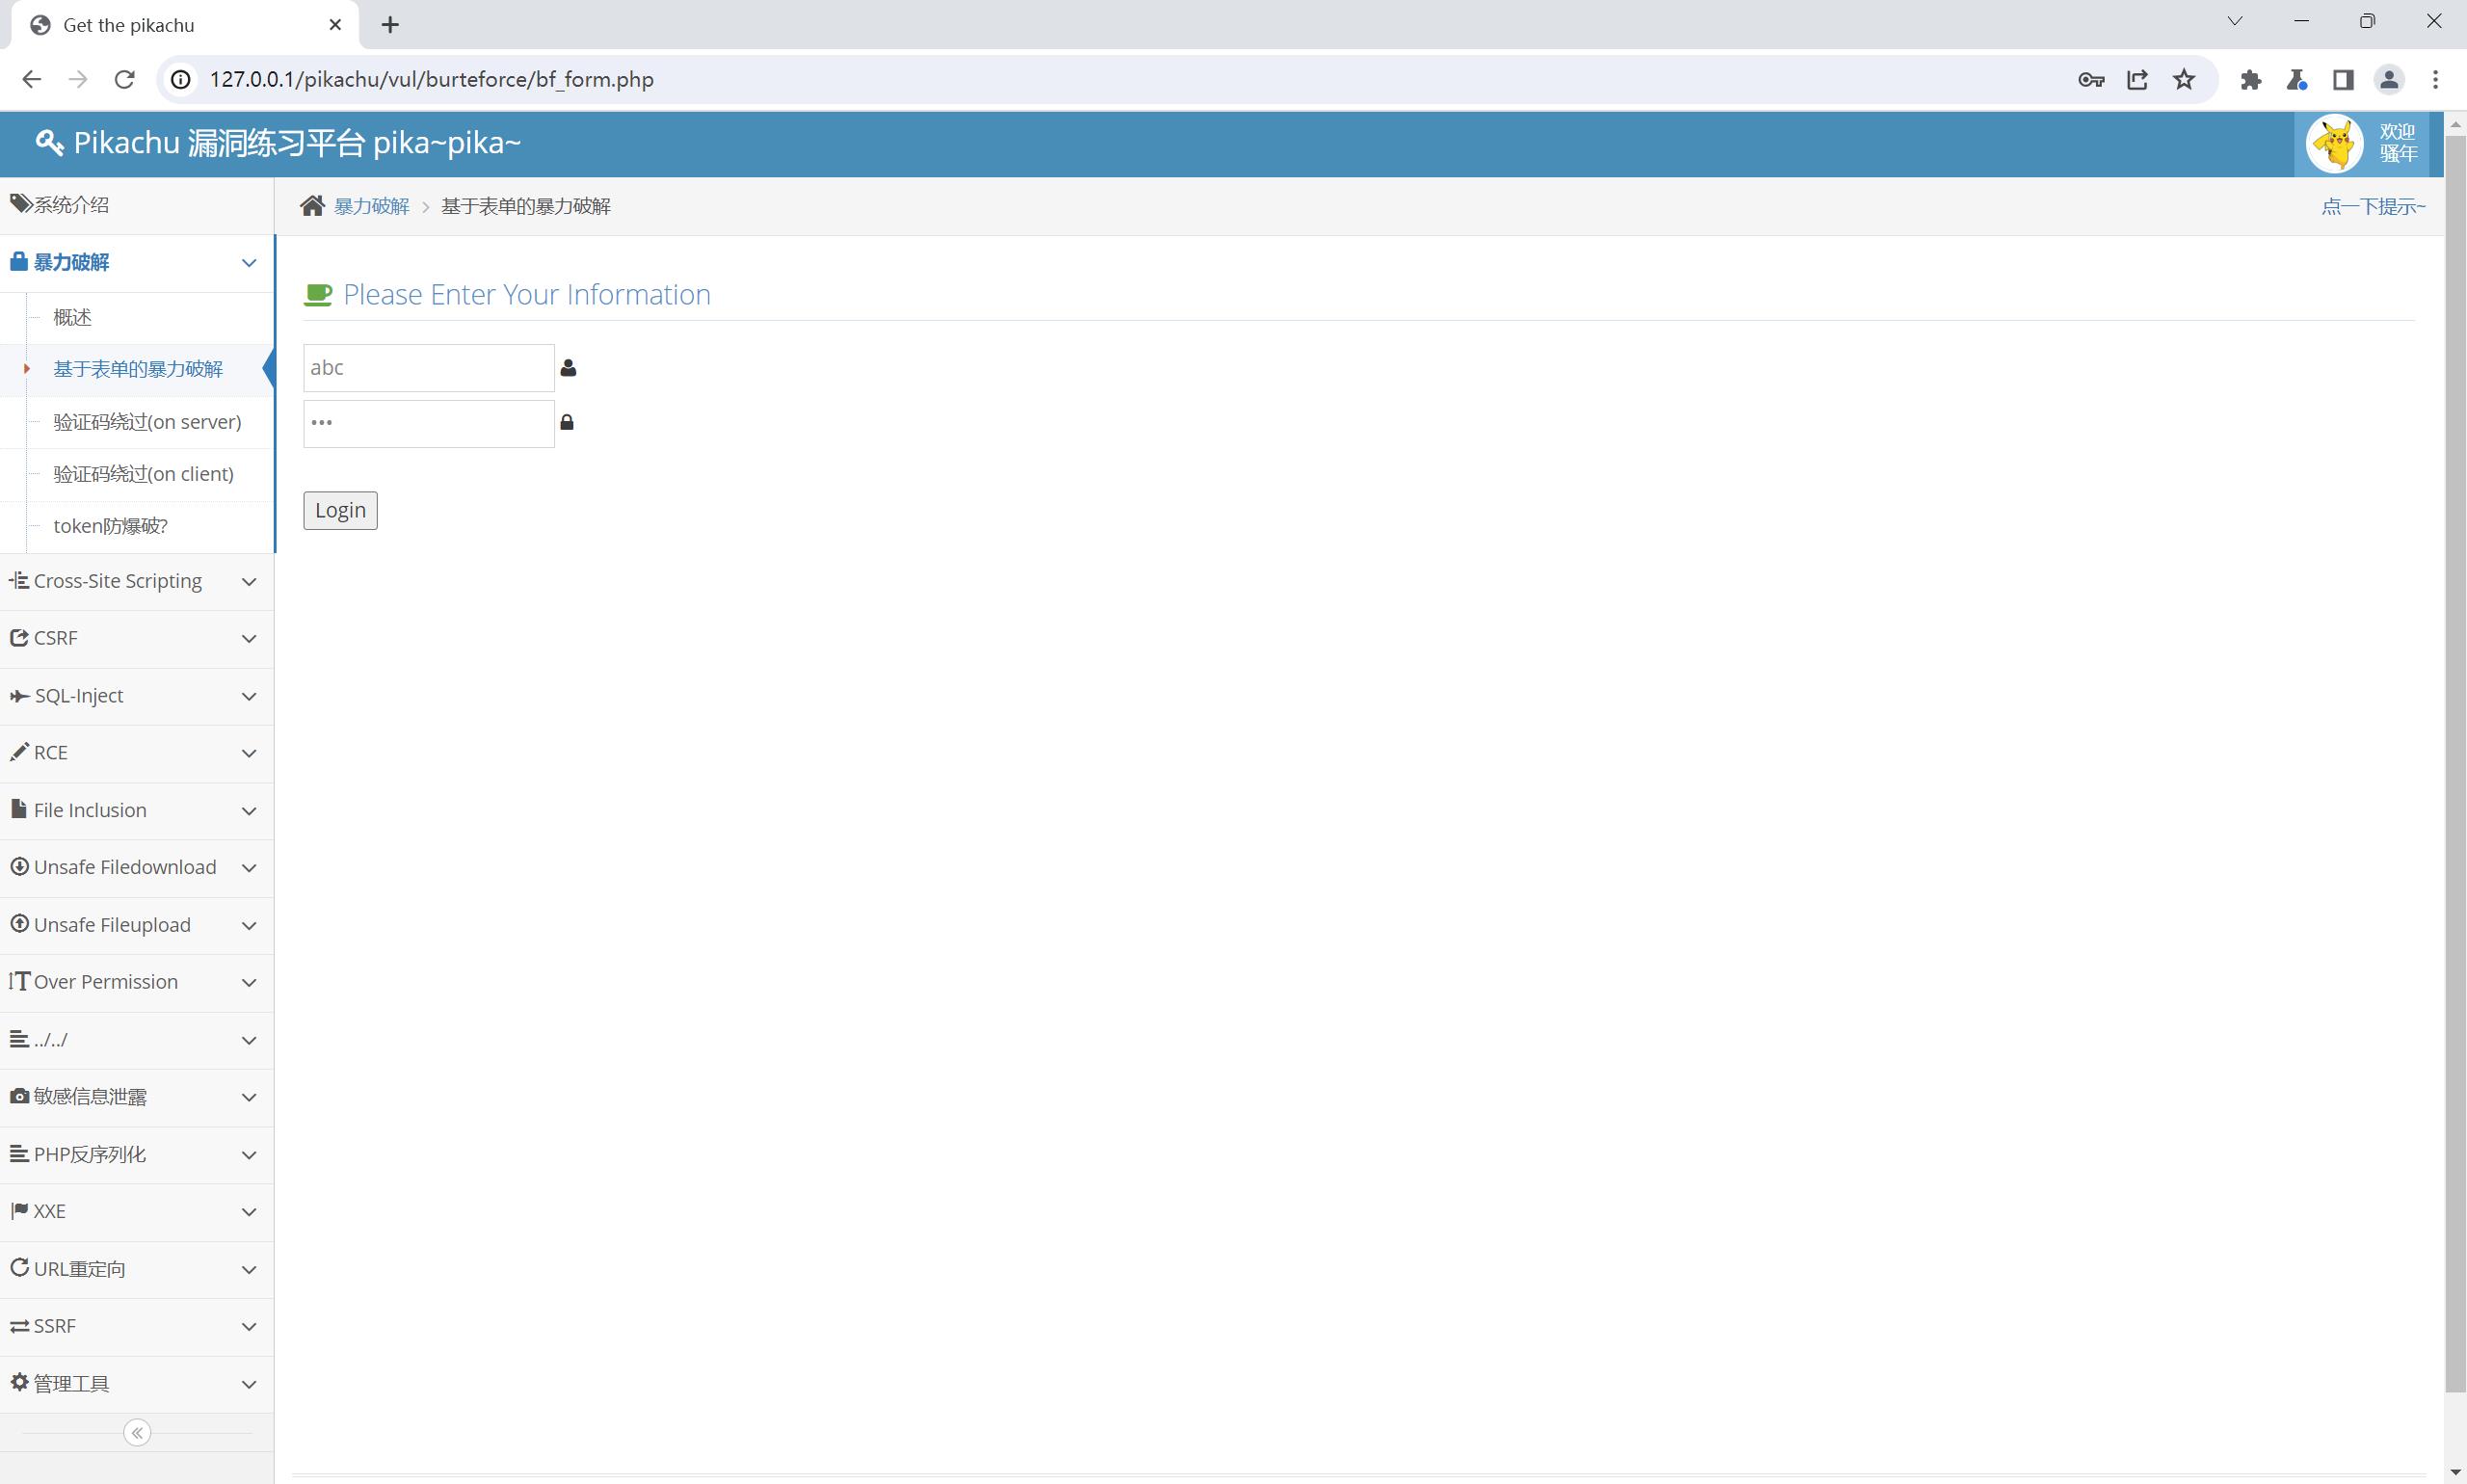Click the back navigation arrow
2467x1484 pixels.
[31, 79]
